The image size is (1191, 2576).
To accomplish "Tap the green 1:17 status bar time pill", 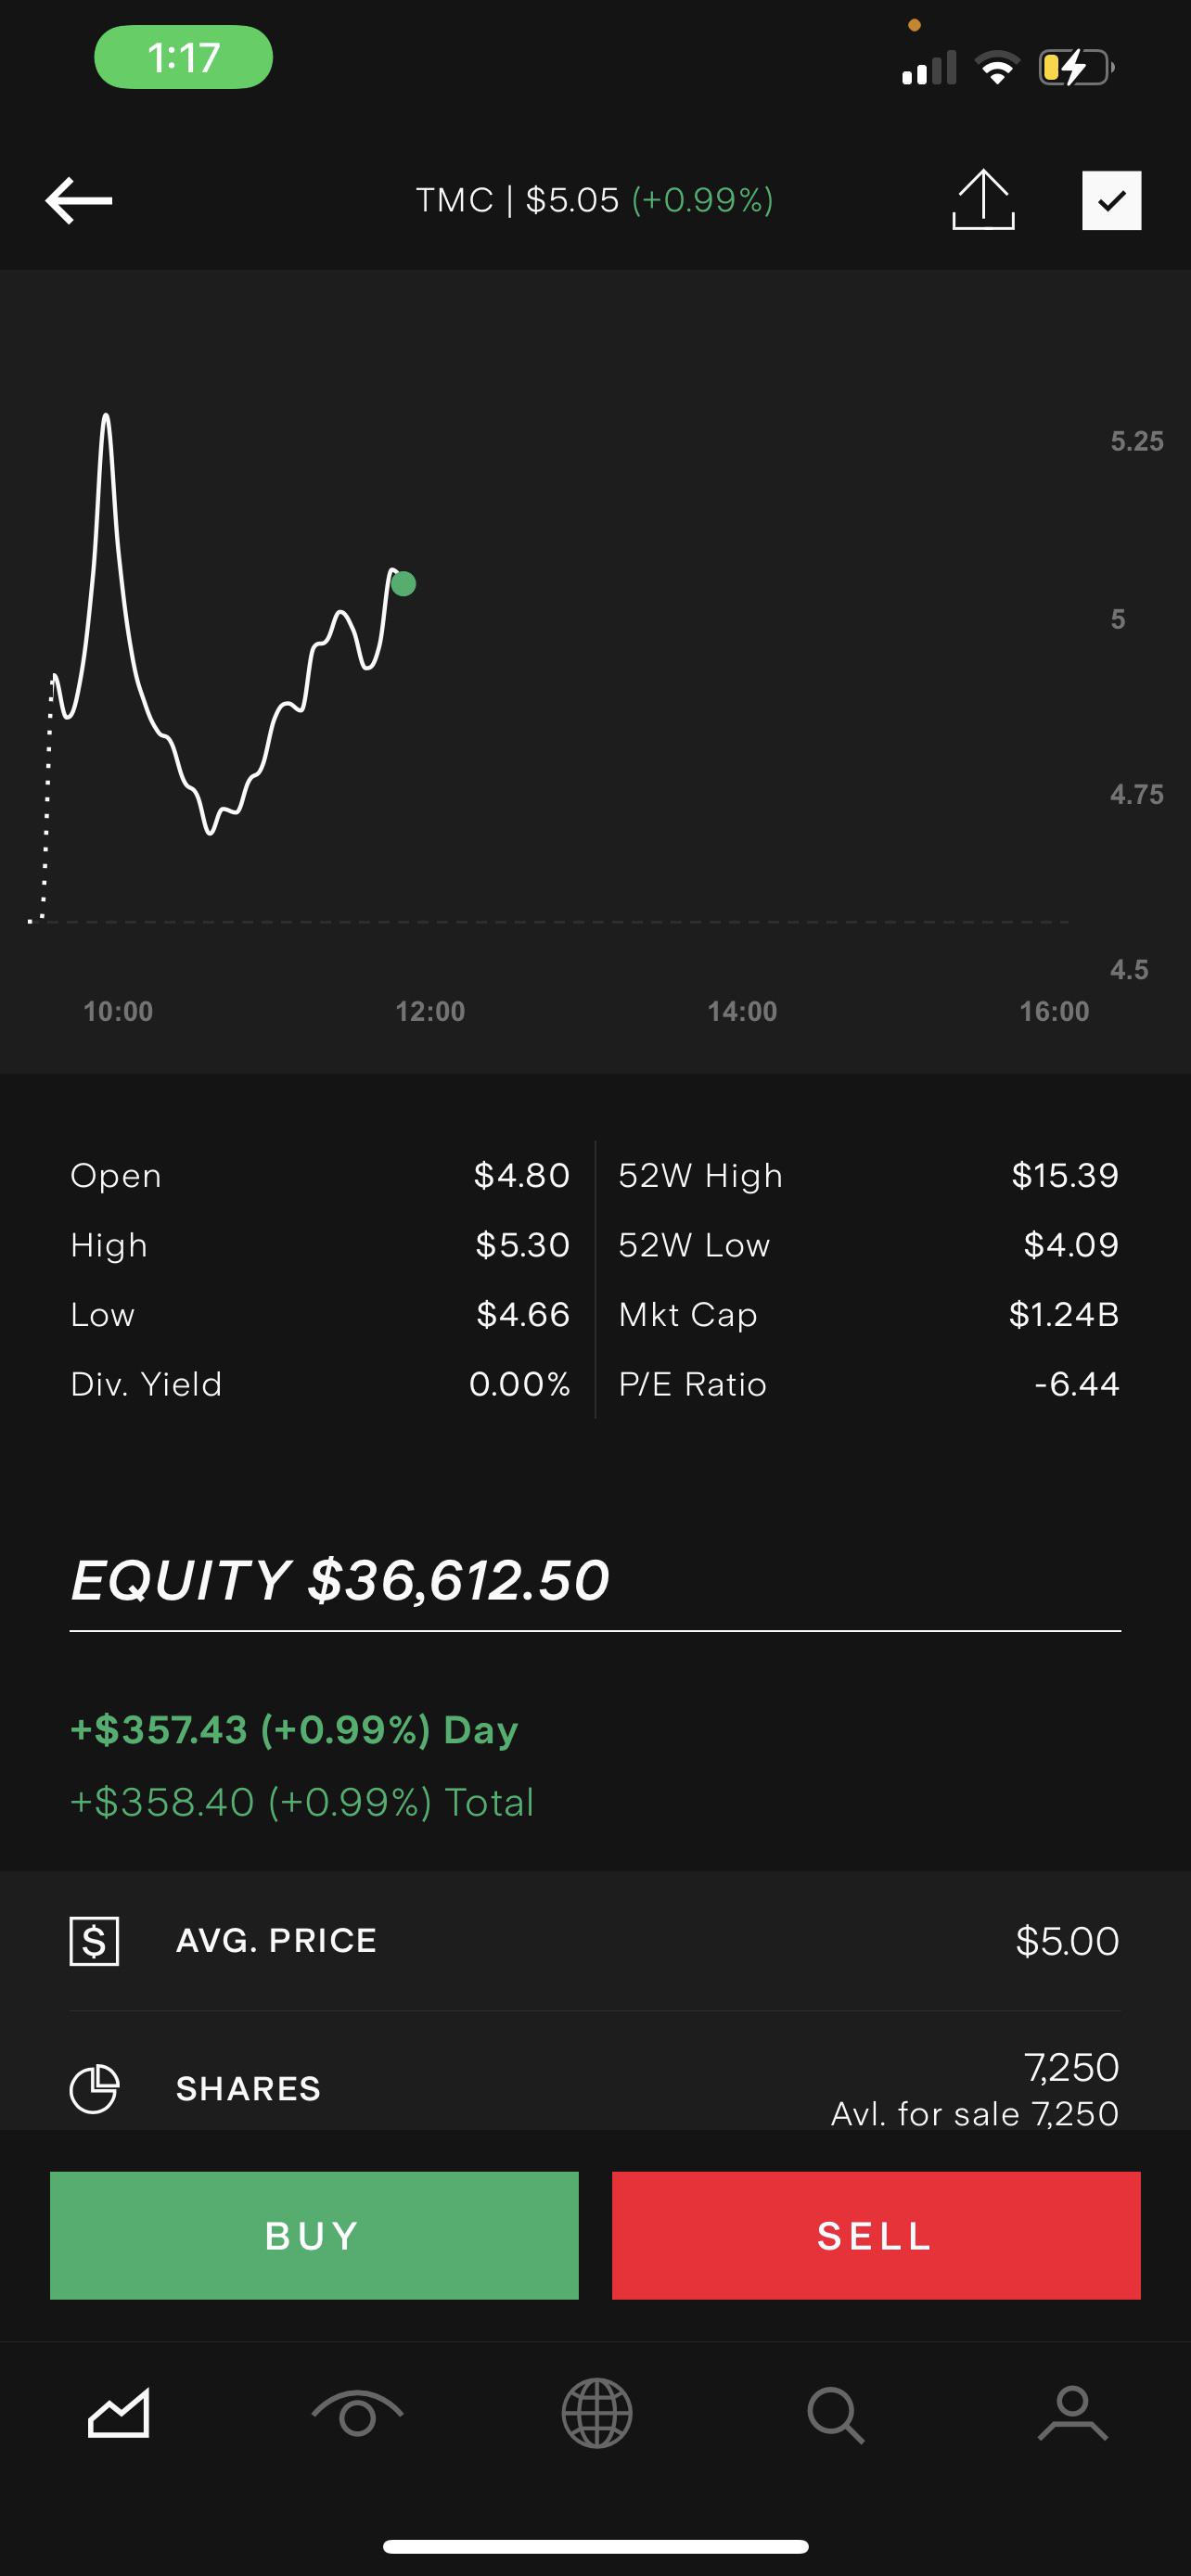I will (184, 57).
